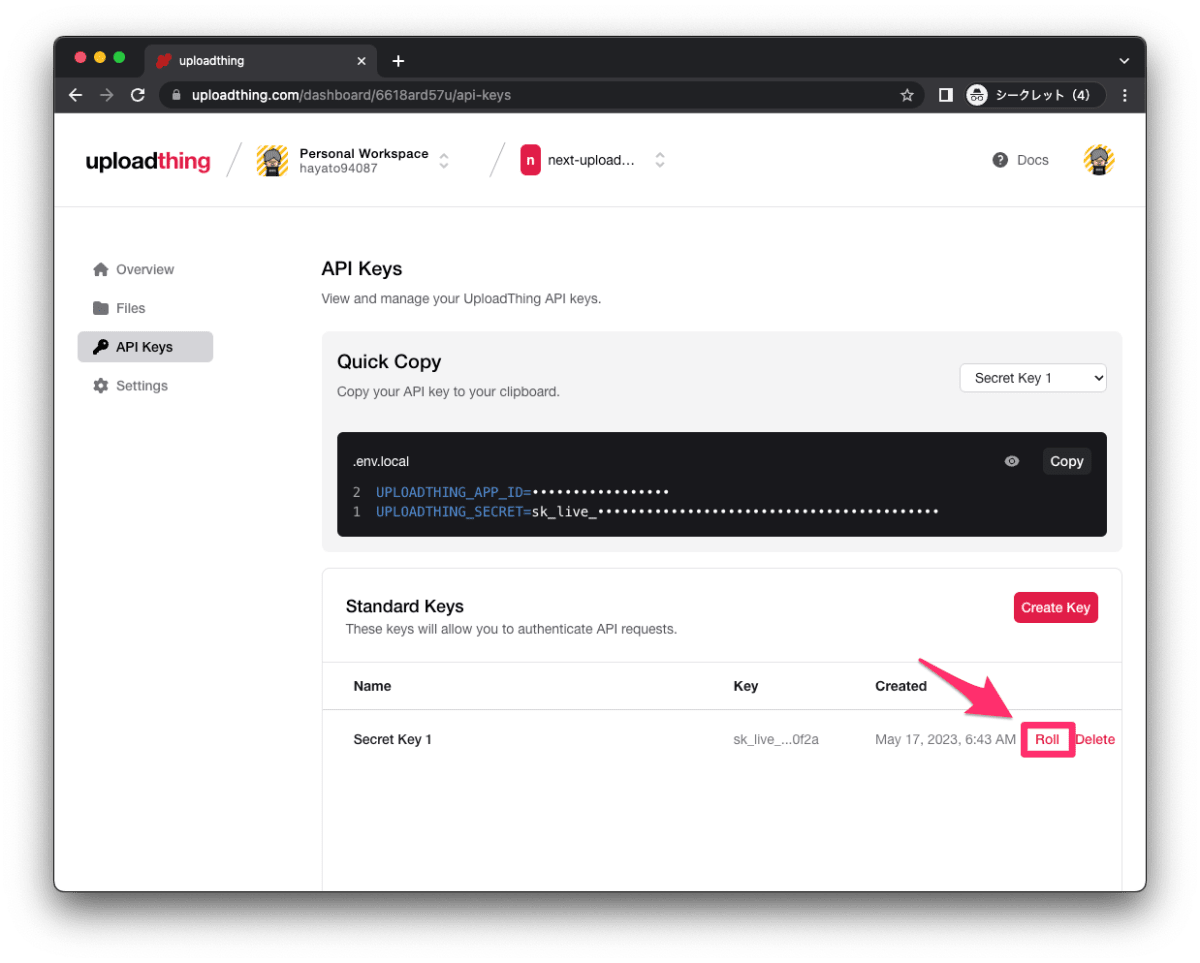Click the profile avatar in the top right
Image resolution: width=1200 pixels, height=963 pixels.
coord(1098,159)
